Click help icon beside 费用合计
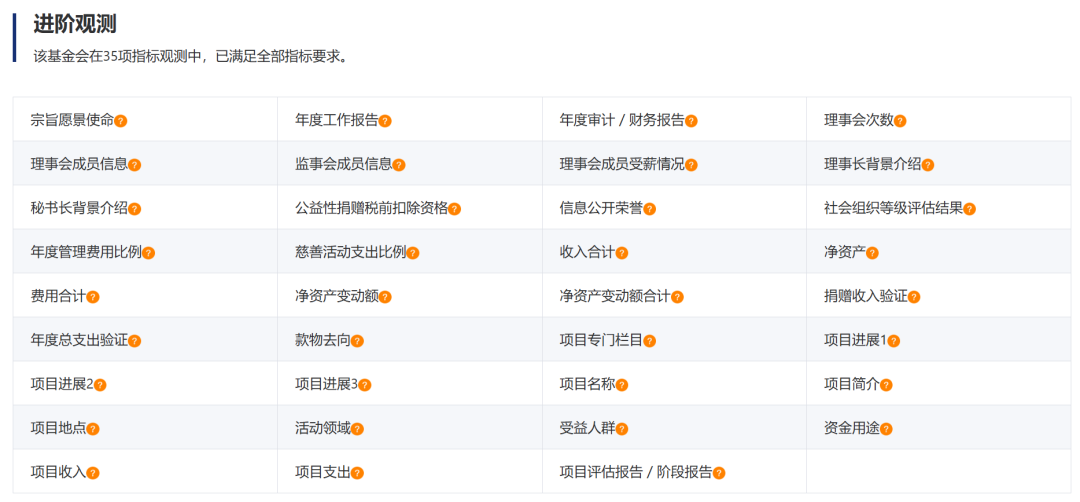 [x=93, y=297]
